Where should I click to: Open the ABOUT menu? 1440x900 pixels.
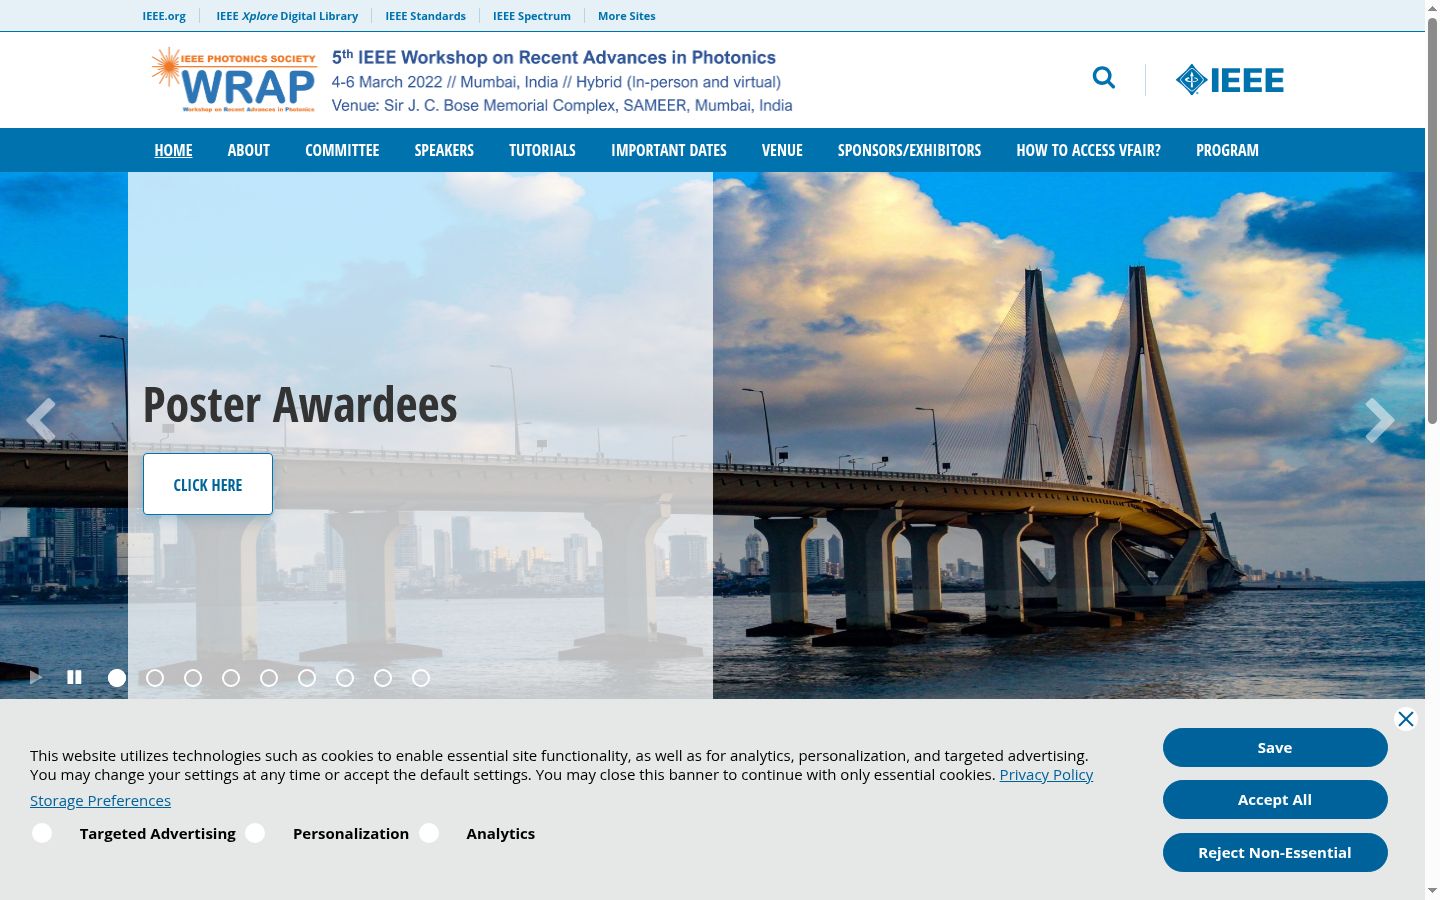pos(249,150)
